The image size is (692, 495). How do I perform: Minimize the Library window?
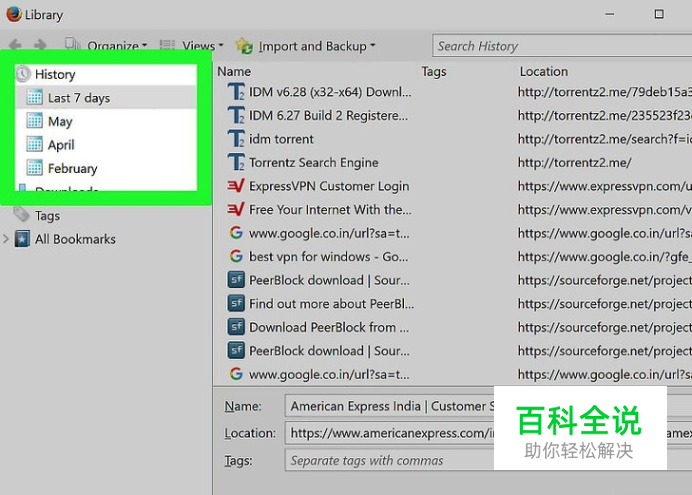coord(610,14)
